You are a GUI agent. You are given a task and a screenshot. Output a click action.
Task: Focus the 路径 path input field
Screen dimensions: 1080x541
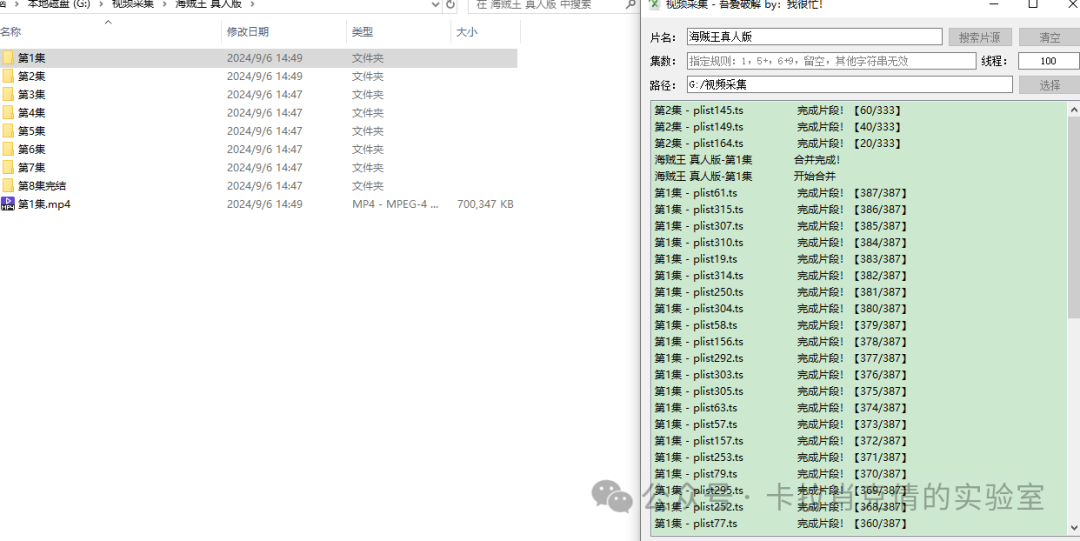tap(849, 85)
